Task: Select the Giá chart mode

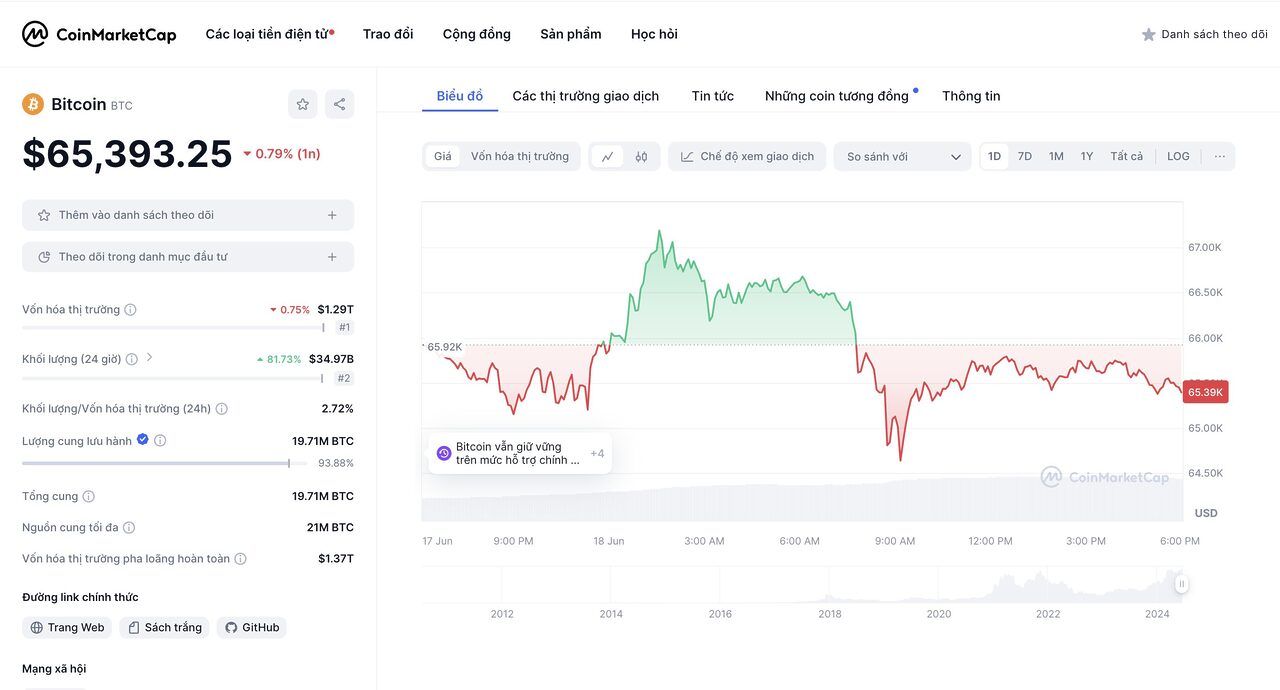Action: 443,157
